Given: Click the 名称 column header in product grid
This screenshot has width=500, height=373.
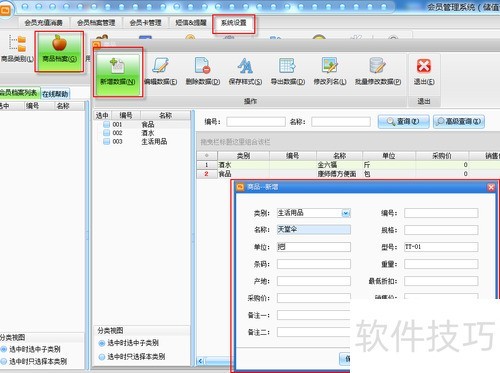Looking at the screenshot, I should pyautogui.click(x=339, y=156).
